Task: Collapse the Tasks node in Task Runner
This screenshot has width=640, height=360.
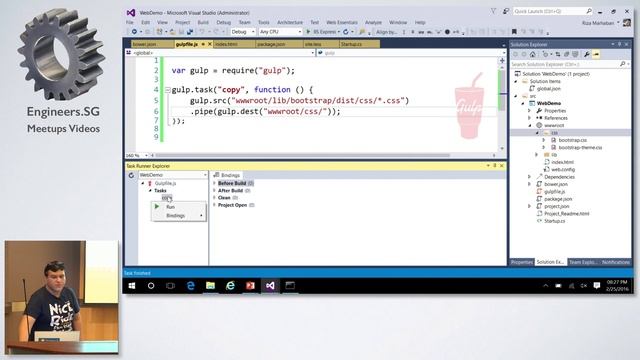Action: point(150,191)
